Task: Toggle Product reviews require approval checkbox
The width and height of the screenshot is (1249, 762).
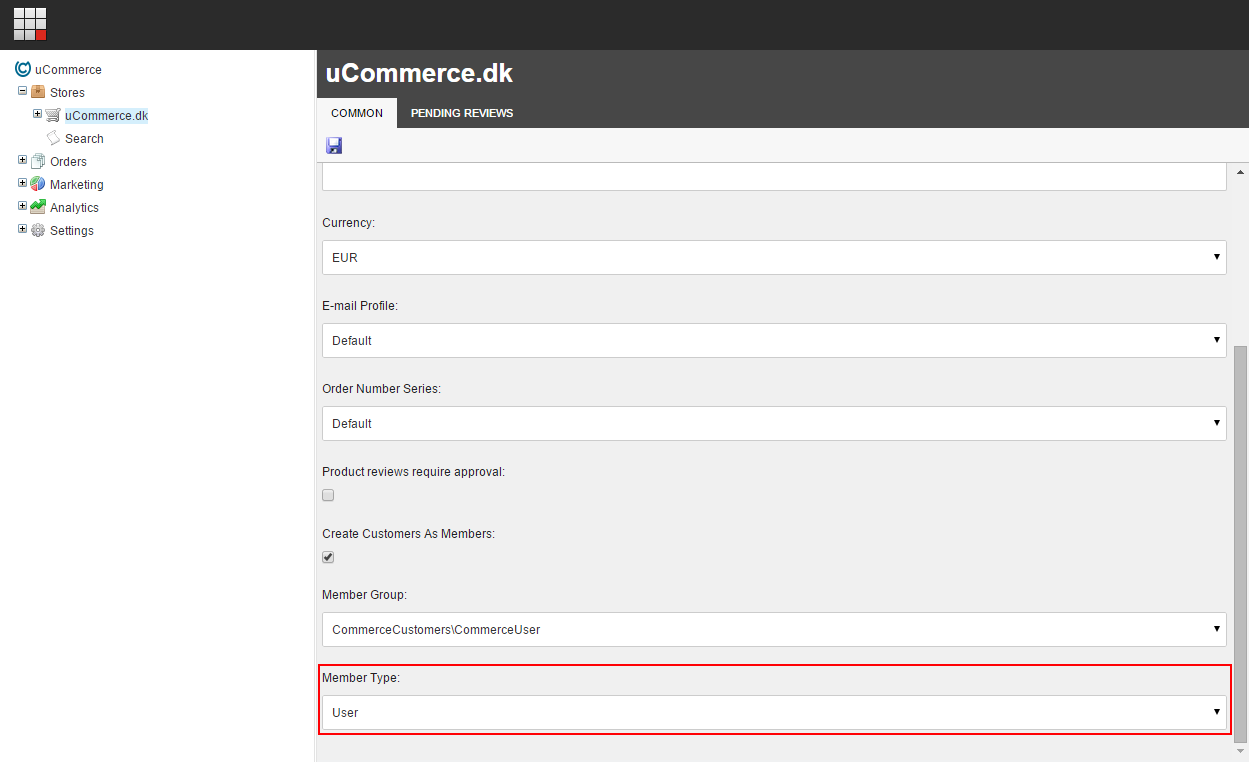Action: [328, 495]
